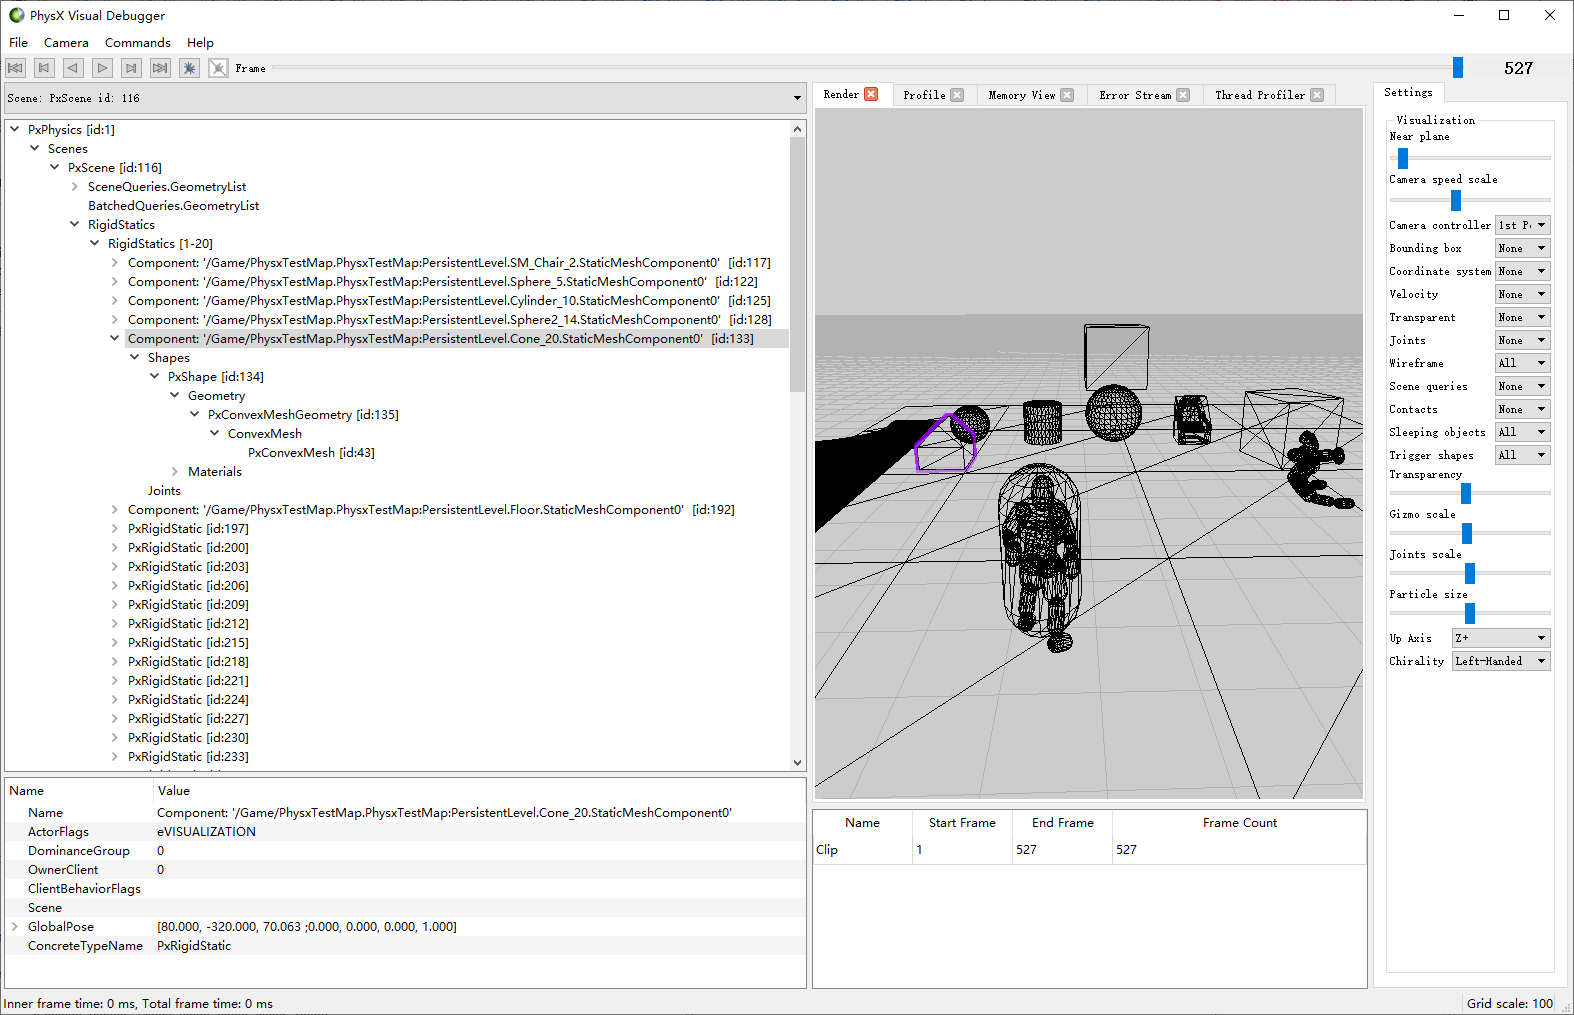Screen dimensions: 1574x1015
Task: Select the Clip row in the clip table
Action: click(x=1089, y=849)
